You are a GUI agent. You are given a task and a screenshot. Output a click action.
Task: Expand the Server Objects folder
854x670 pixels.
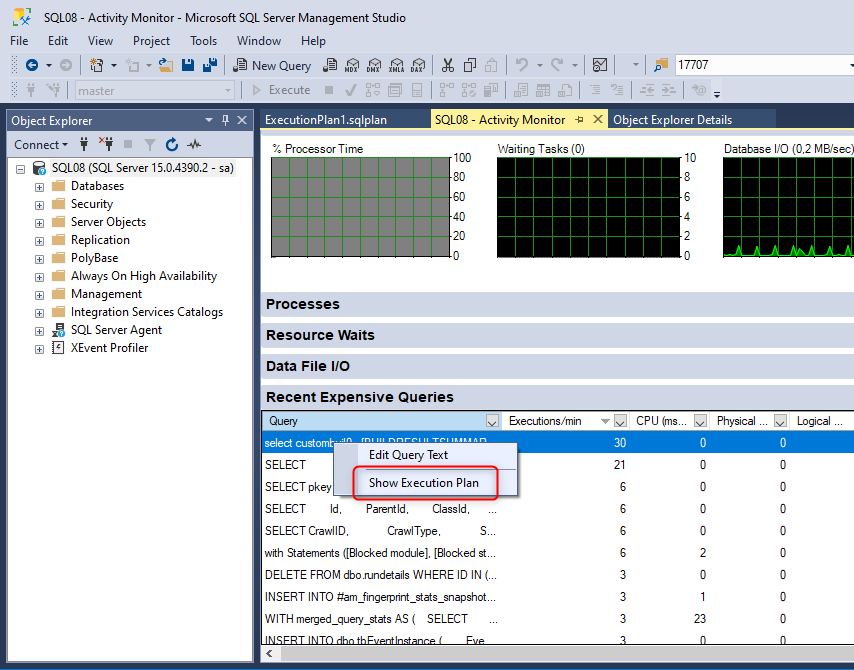(39, 223)
